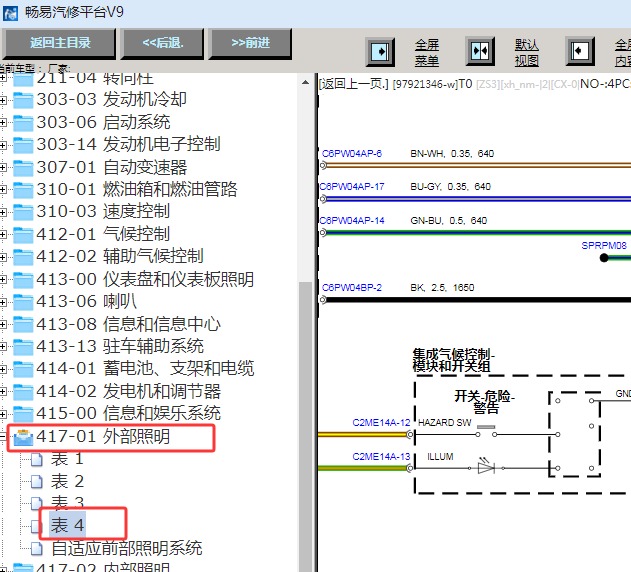Expand the 412-02 辅助气候控制 node
The image size is (631, 572).
coord(3,257)
